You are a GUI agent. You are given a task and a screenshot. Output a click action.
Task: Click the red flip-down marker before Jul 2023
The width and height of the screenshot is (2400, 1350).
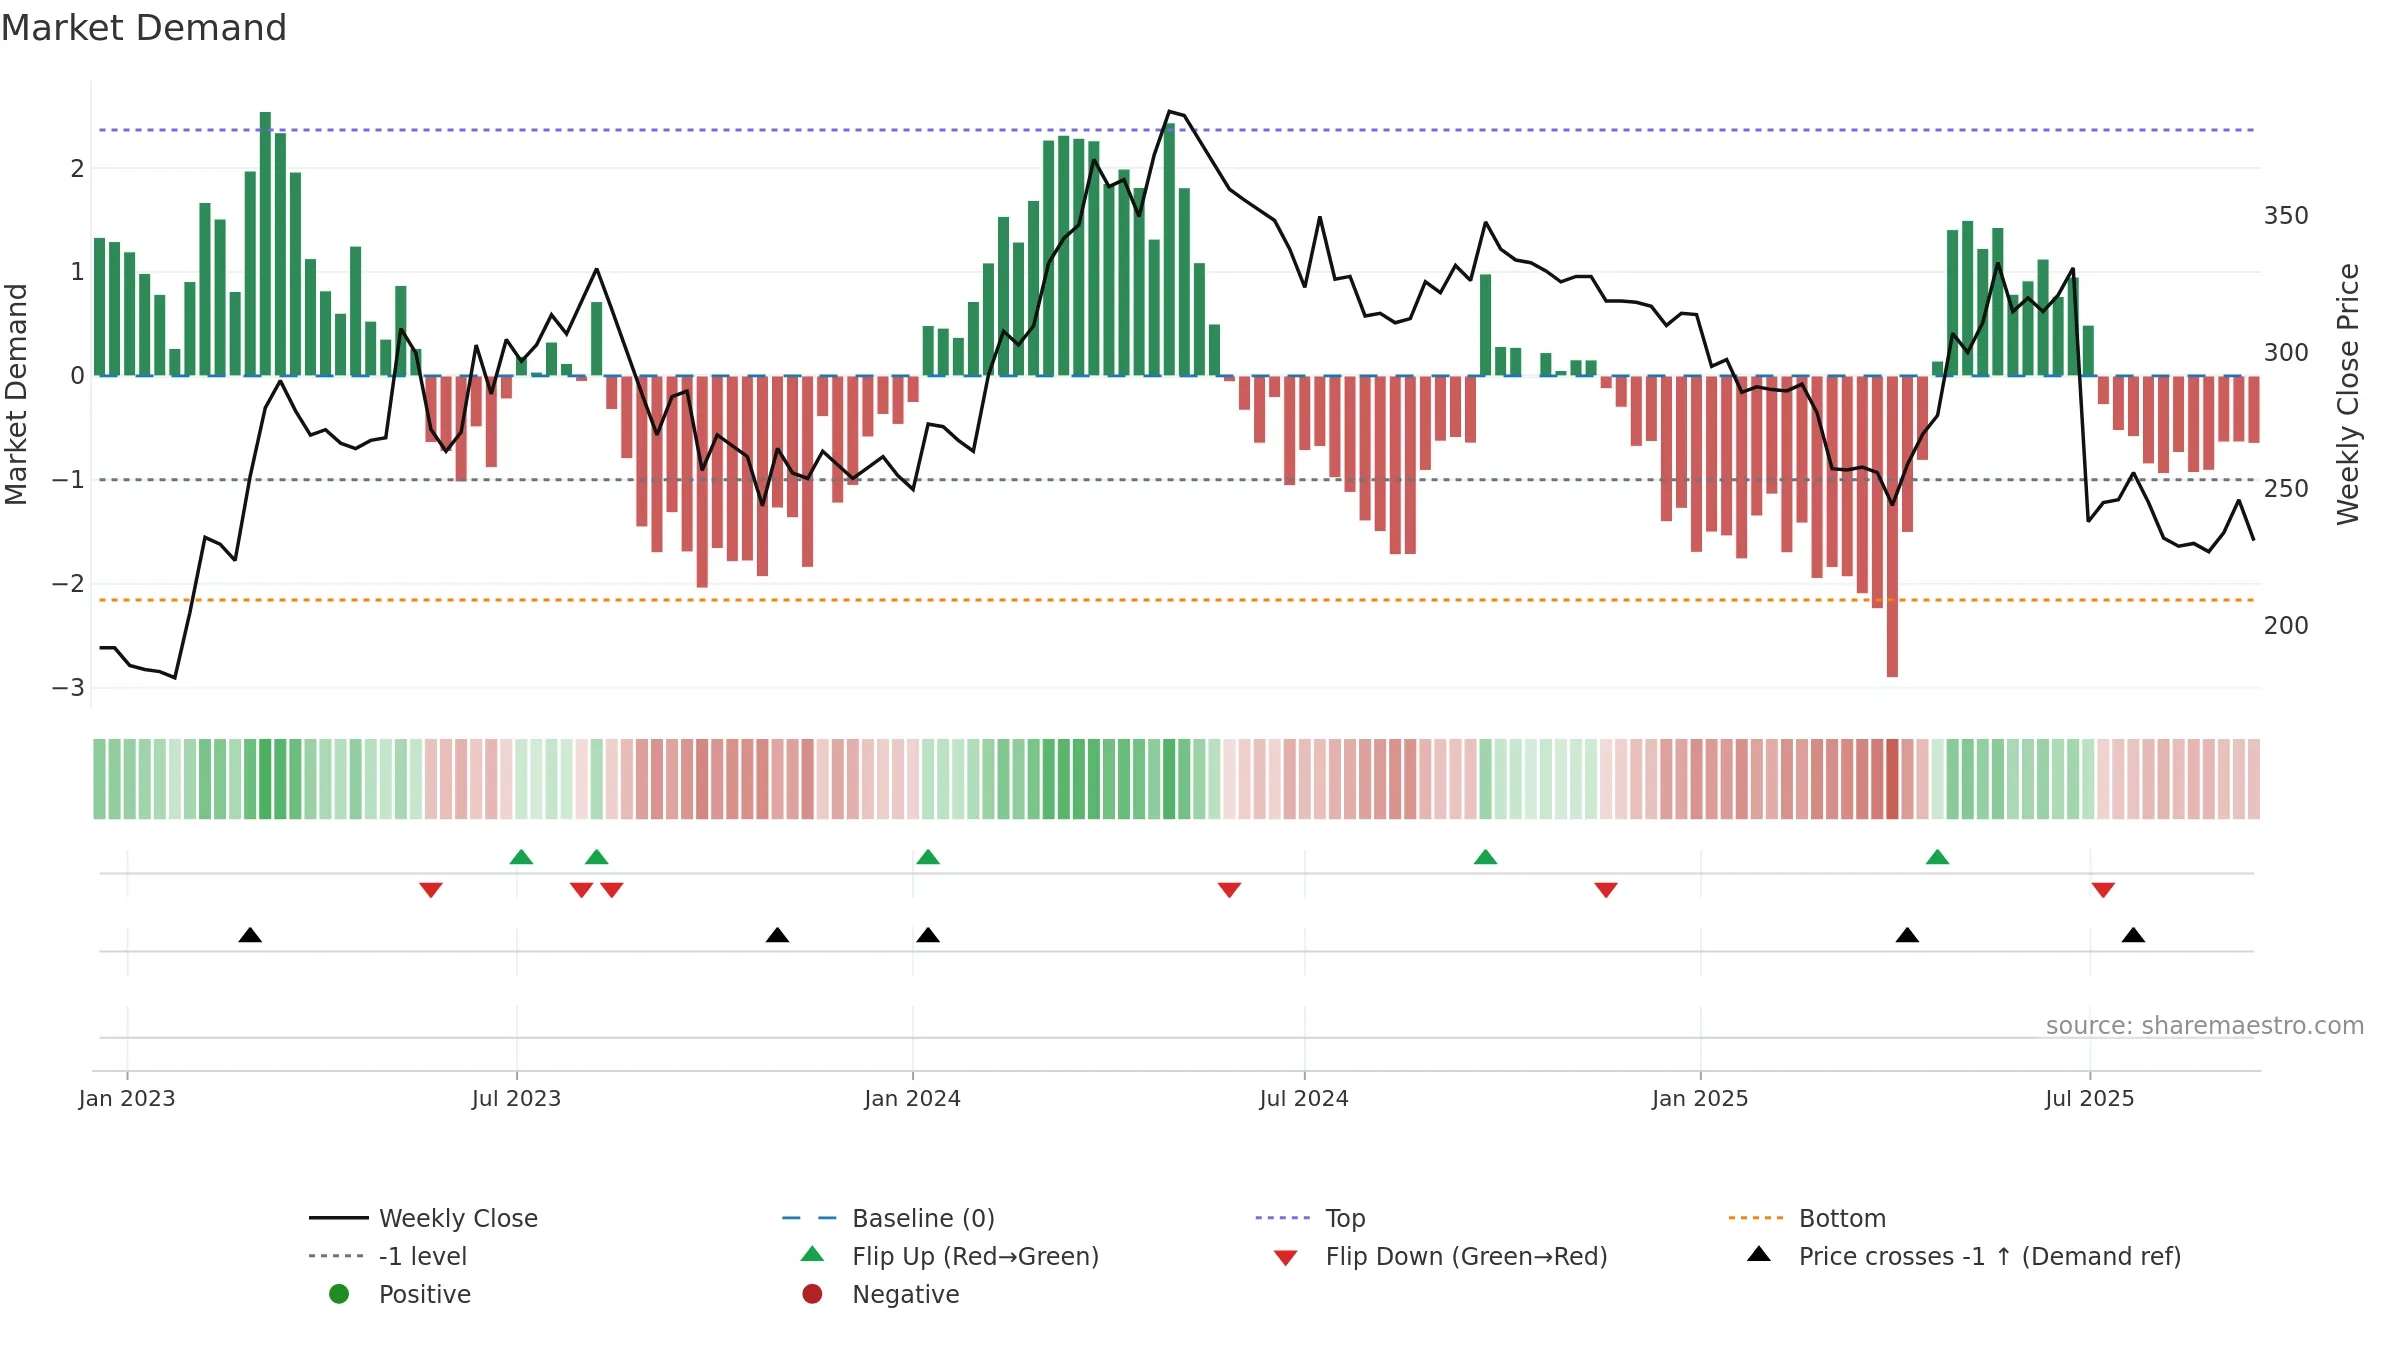pos(431,890)
